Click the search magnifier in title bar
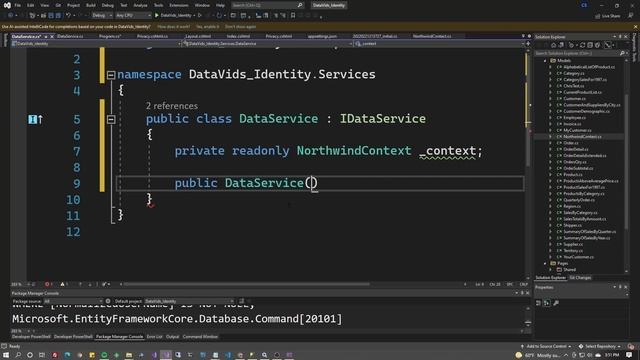This screenshot has height=360, width=640. [x=300, y=5]
